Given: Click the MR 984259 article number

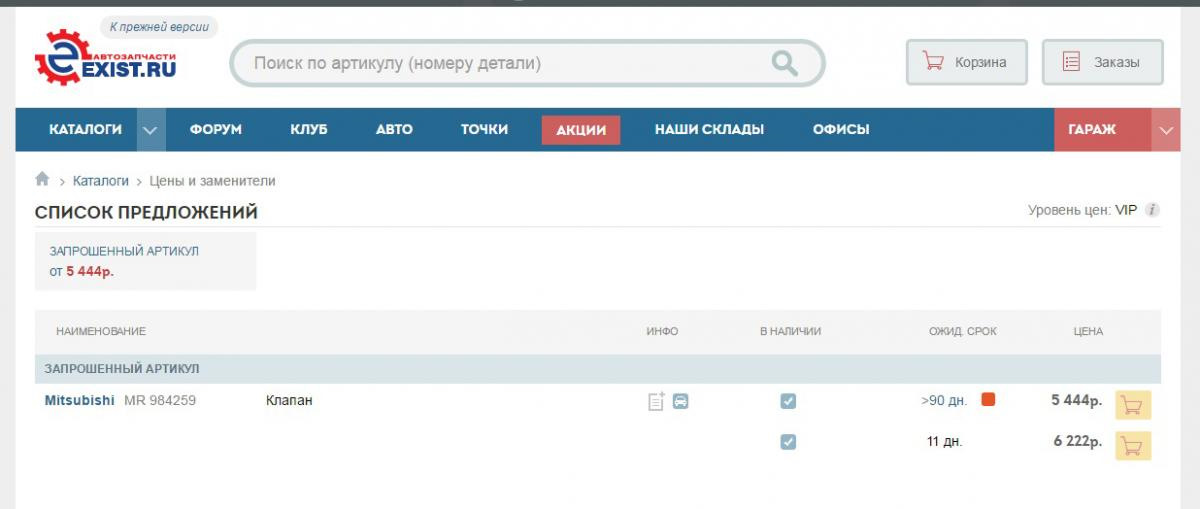Looking at the screenshot, I should pos(160,400).
